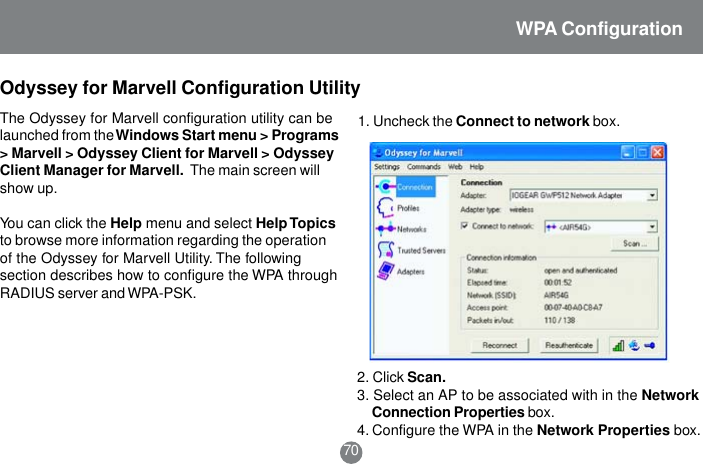Open the Trusted Servers sidebar icon
703x464 pixels.
(x=386, y=250)
